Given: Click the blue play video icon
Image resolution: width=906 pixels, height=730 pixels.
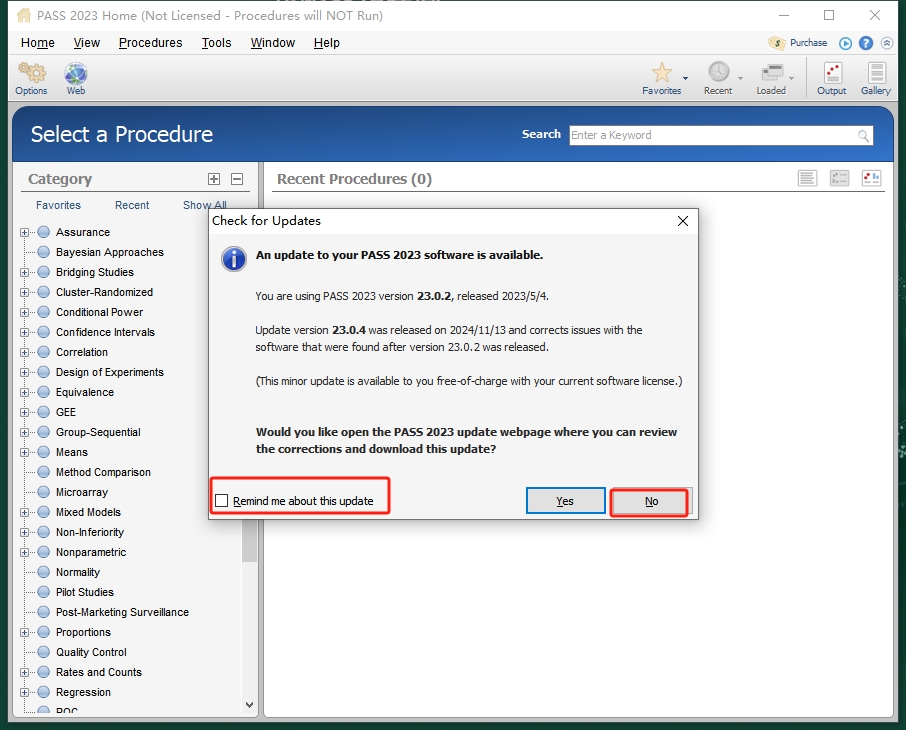Looking at the screenshot, I should click(845, 43).
